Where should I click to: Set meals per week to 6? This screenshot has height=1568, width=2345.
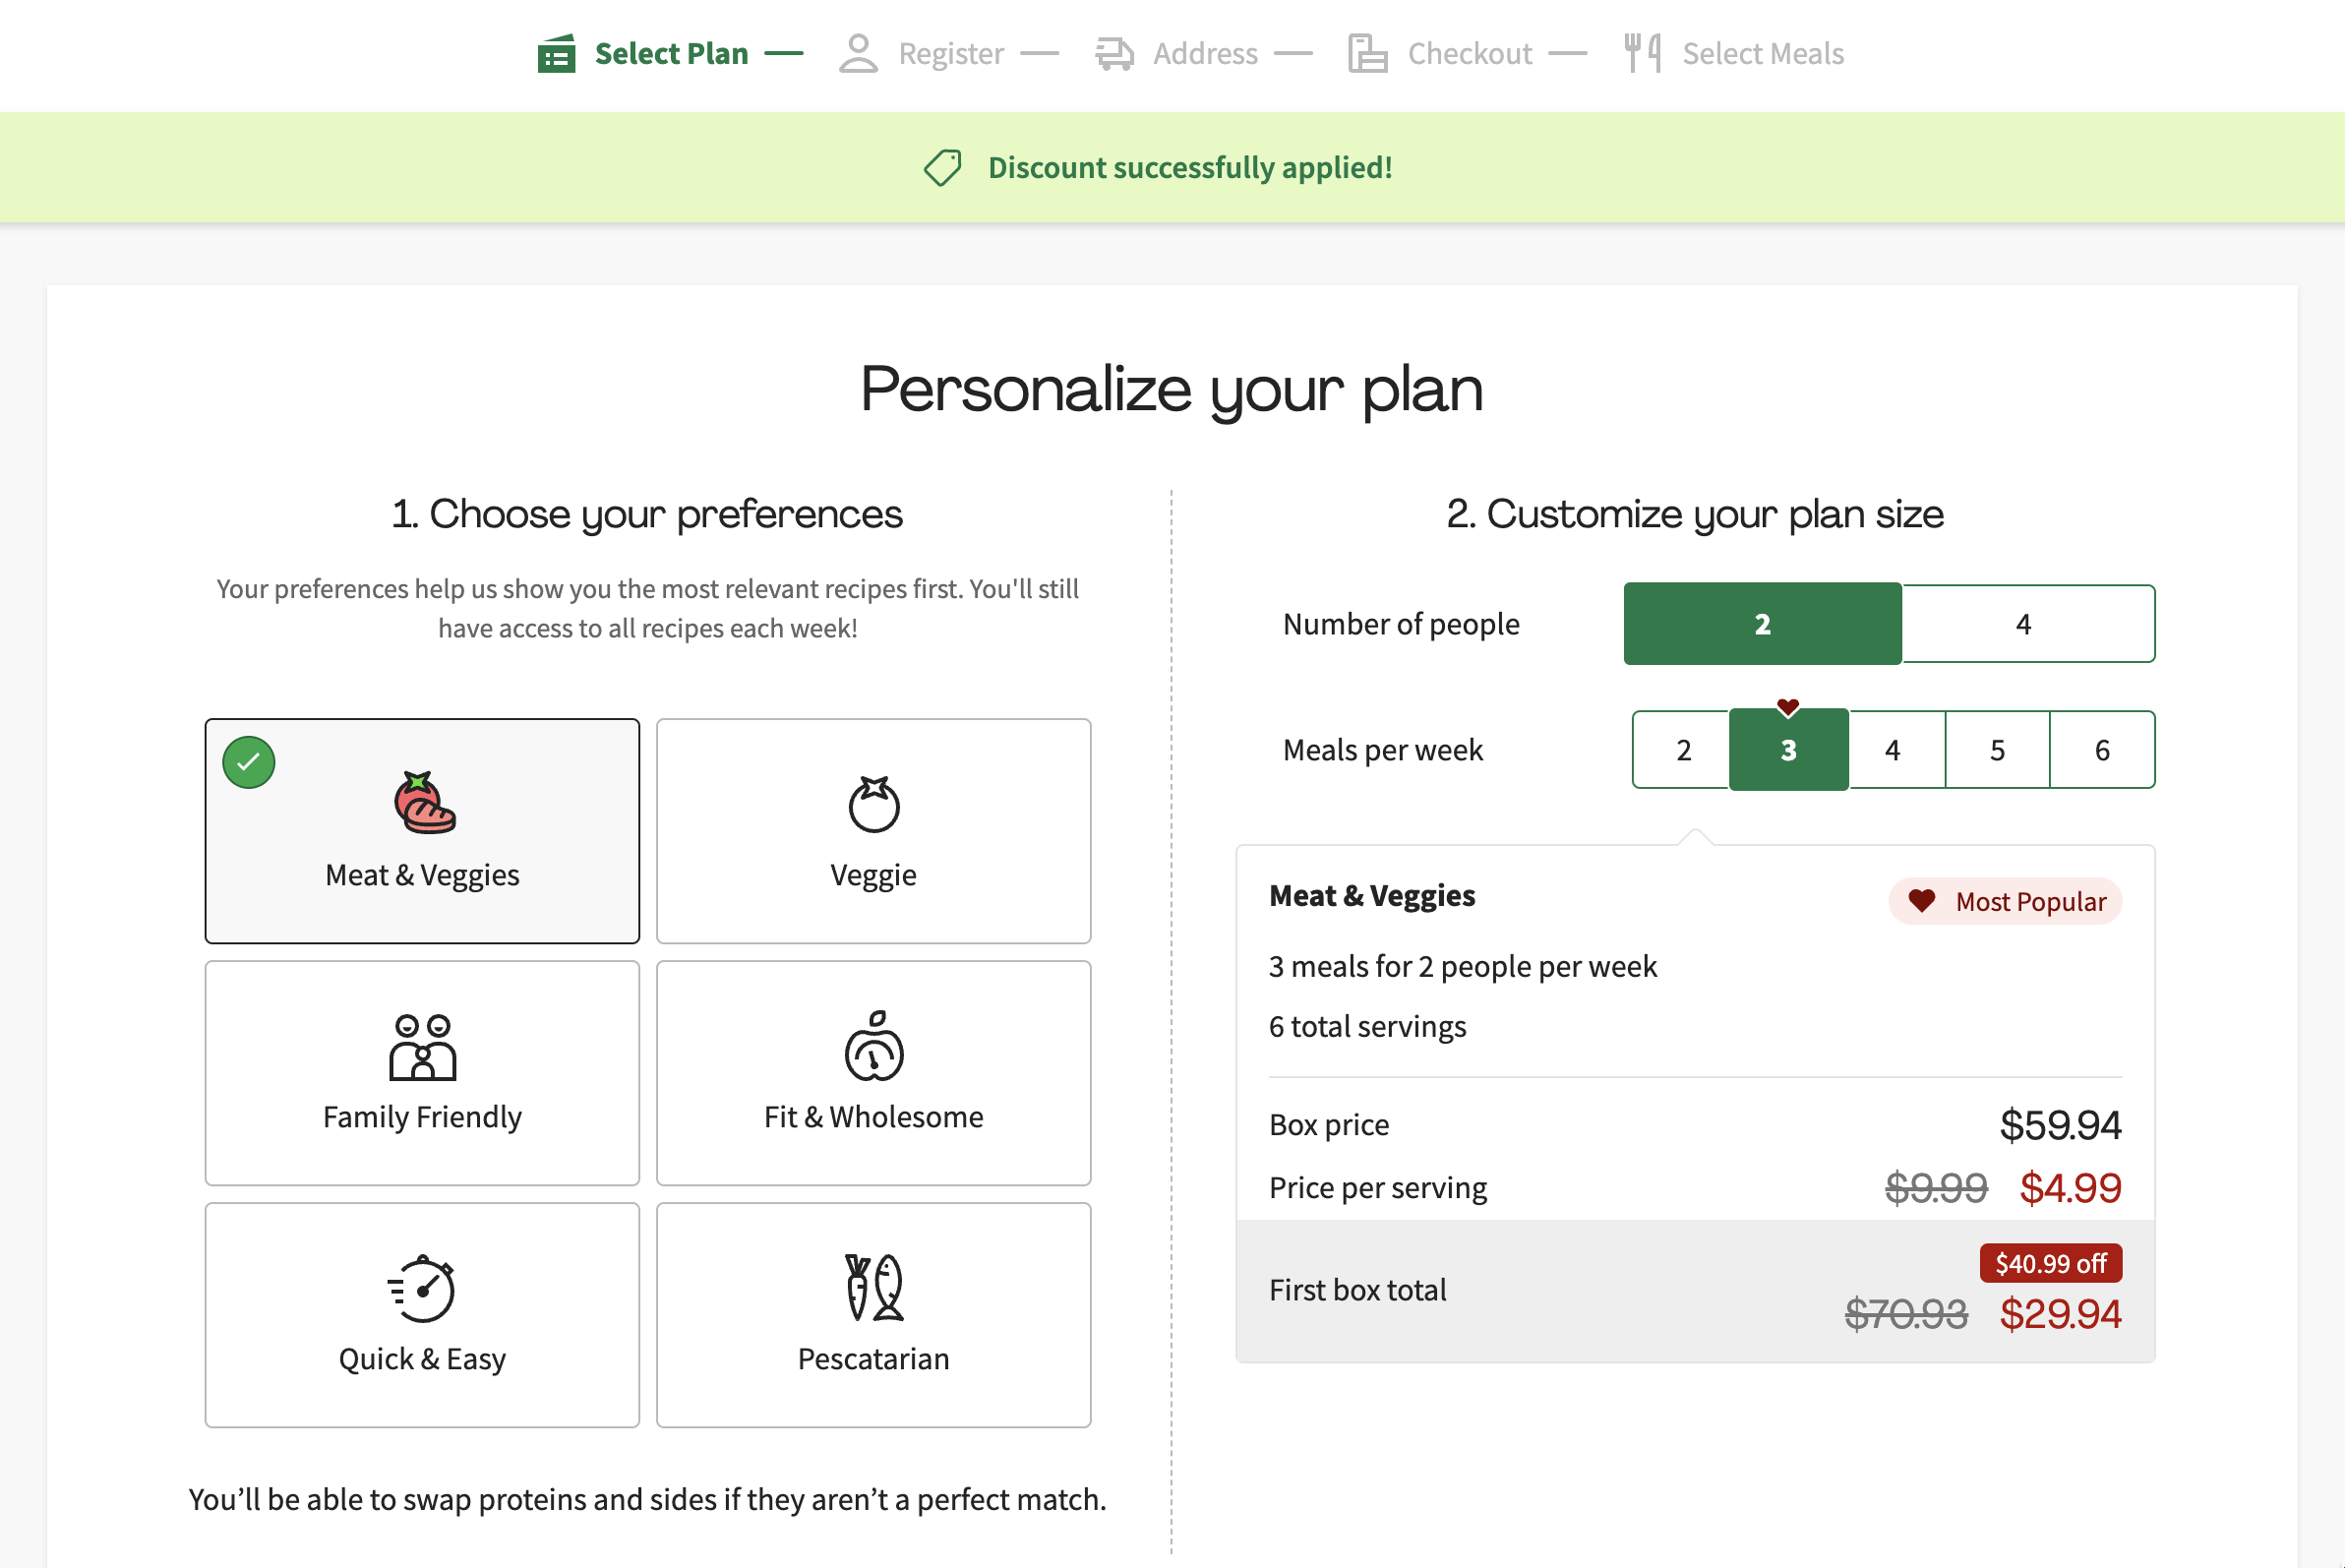2102,750
